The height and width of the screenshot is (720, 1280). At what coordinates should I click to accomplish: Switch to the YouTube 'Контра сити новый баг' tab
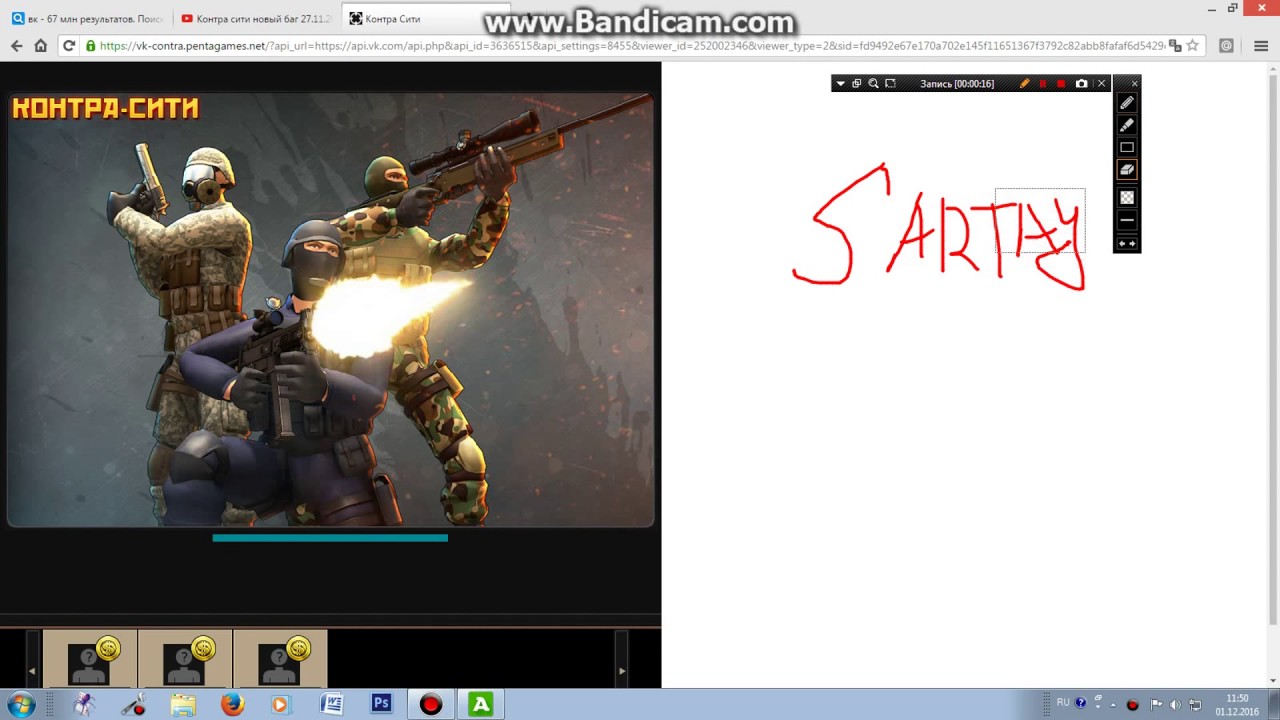pyautogui.click(x=257, y=19)
